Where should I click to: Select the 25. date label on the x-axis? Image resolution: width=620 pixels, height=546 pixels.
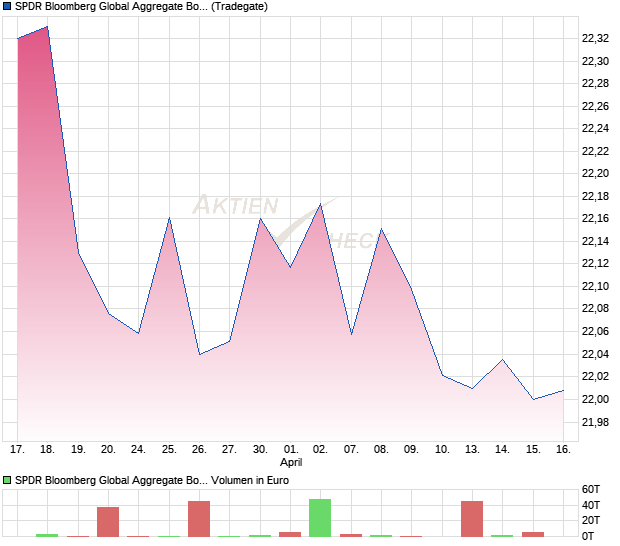(169, 450)
